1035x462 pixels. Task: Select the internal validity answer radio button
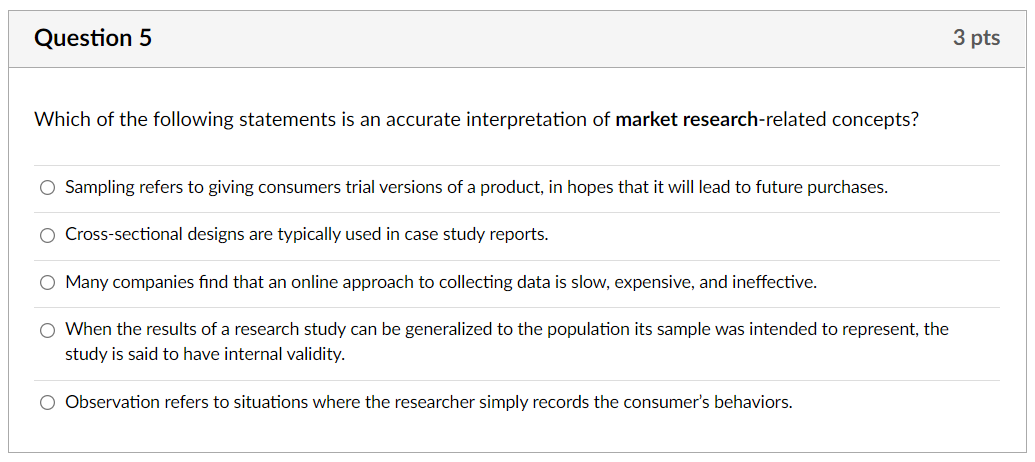tap(47, 330)
